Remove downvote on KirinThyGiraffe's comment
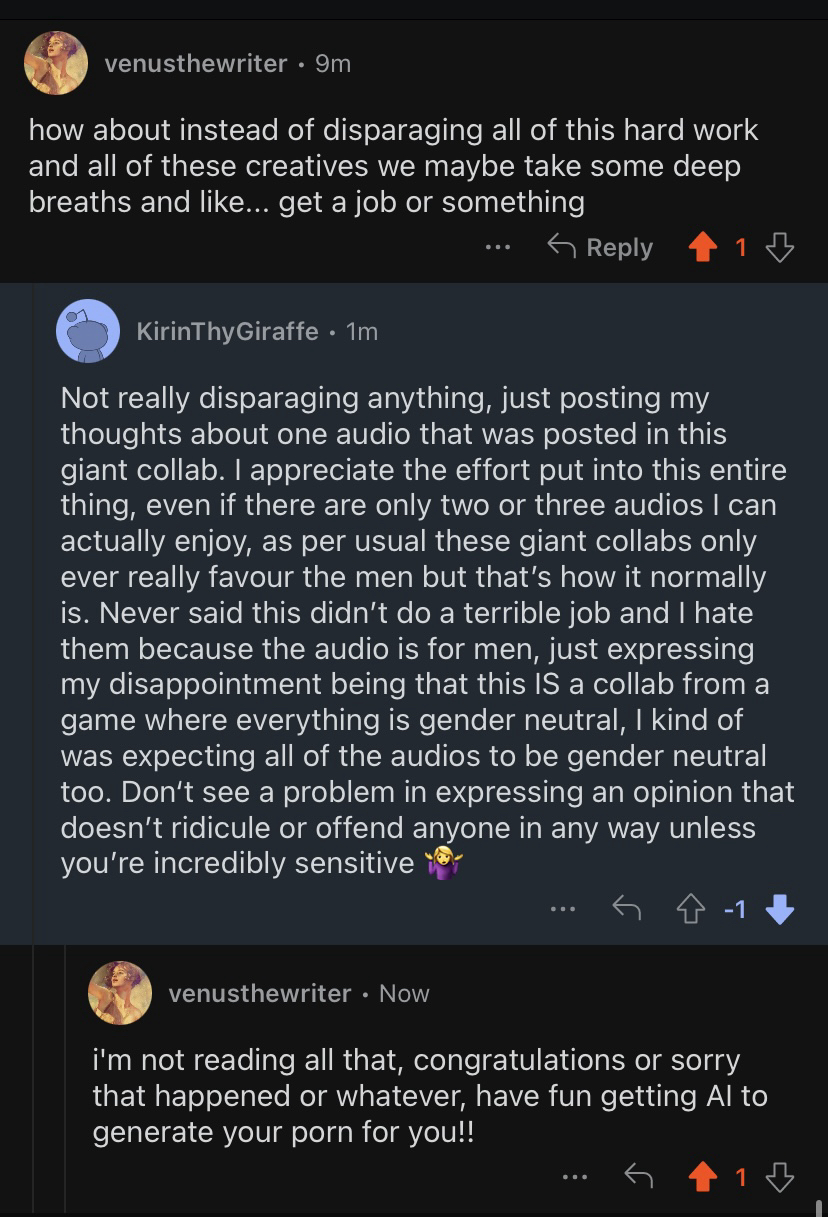Image resolution: width=828 pixels, height=1217 pixels. click(x=779, y=908)
